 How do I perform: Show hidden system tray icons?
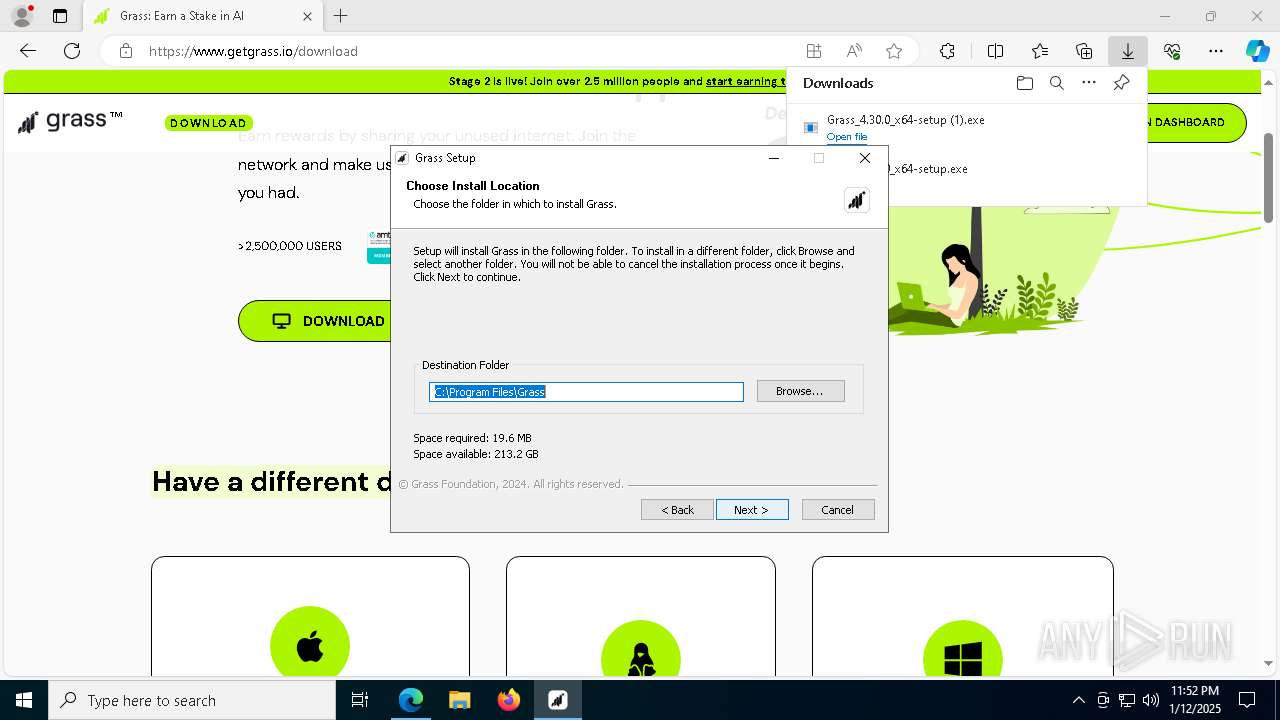click(x=1078, y=700)
